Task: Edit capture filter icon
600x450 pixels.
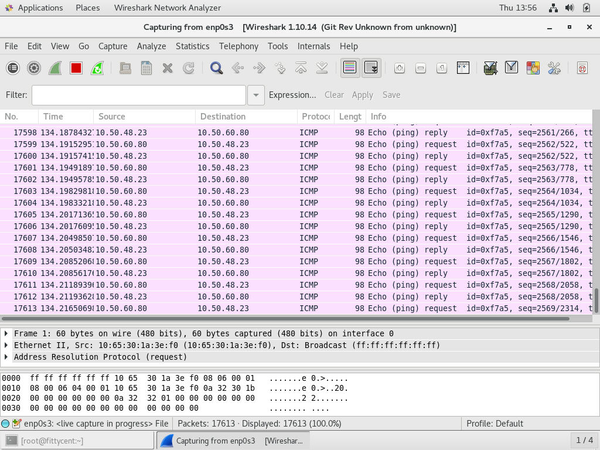Action: pyautogui.click(x=490, y=68)
